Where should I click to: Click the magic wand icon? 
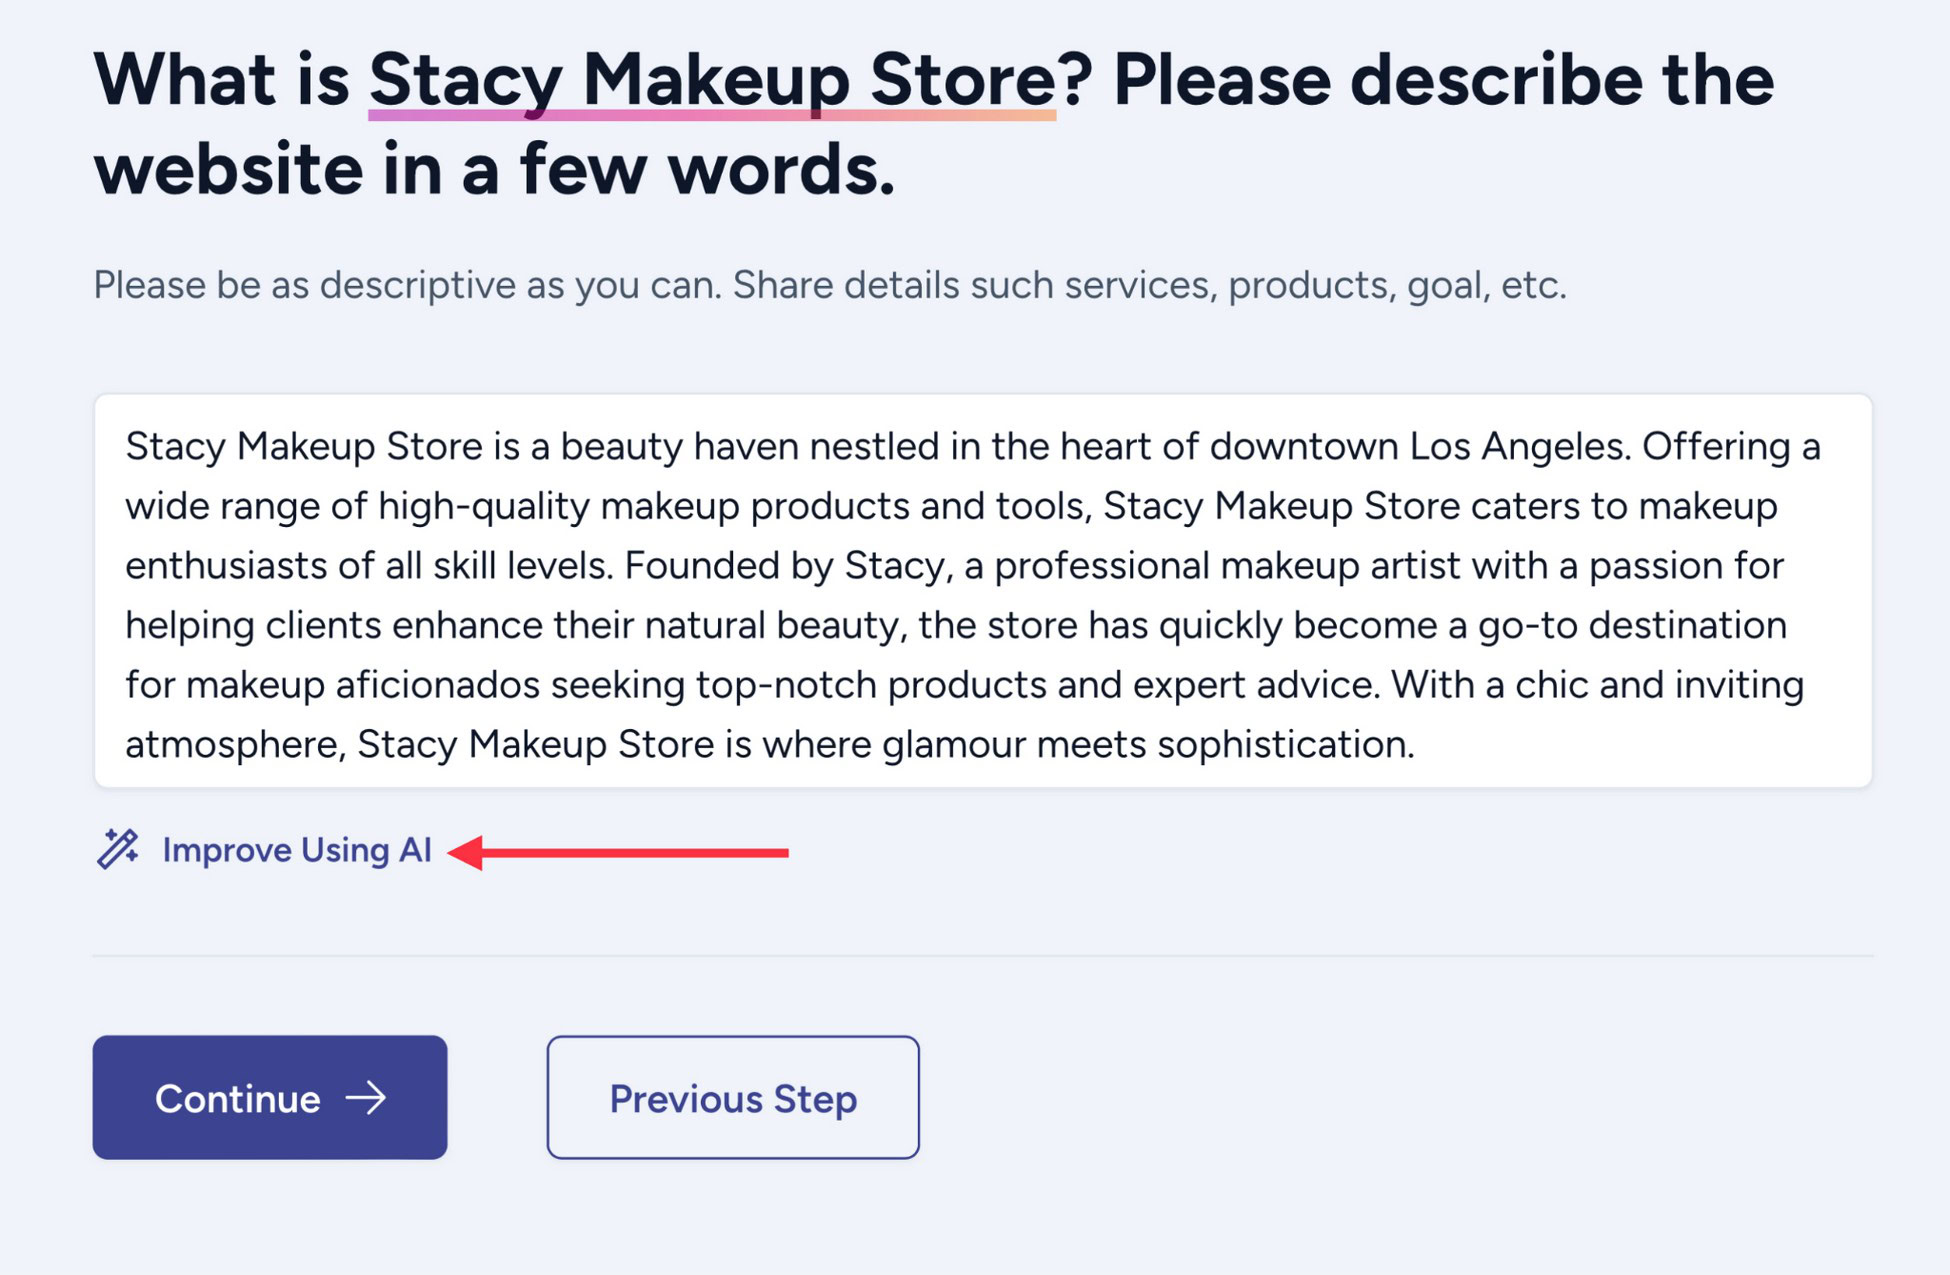click(x=118, y=850)
